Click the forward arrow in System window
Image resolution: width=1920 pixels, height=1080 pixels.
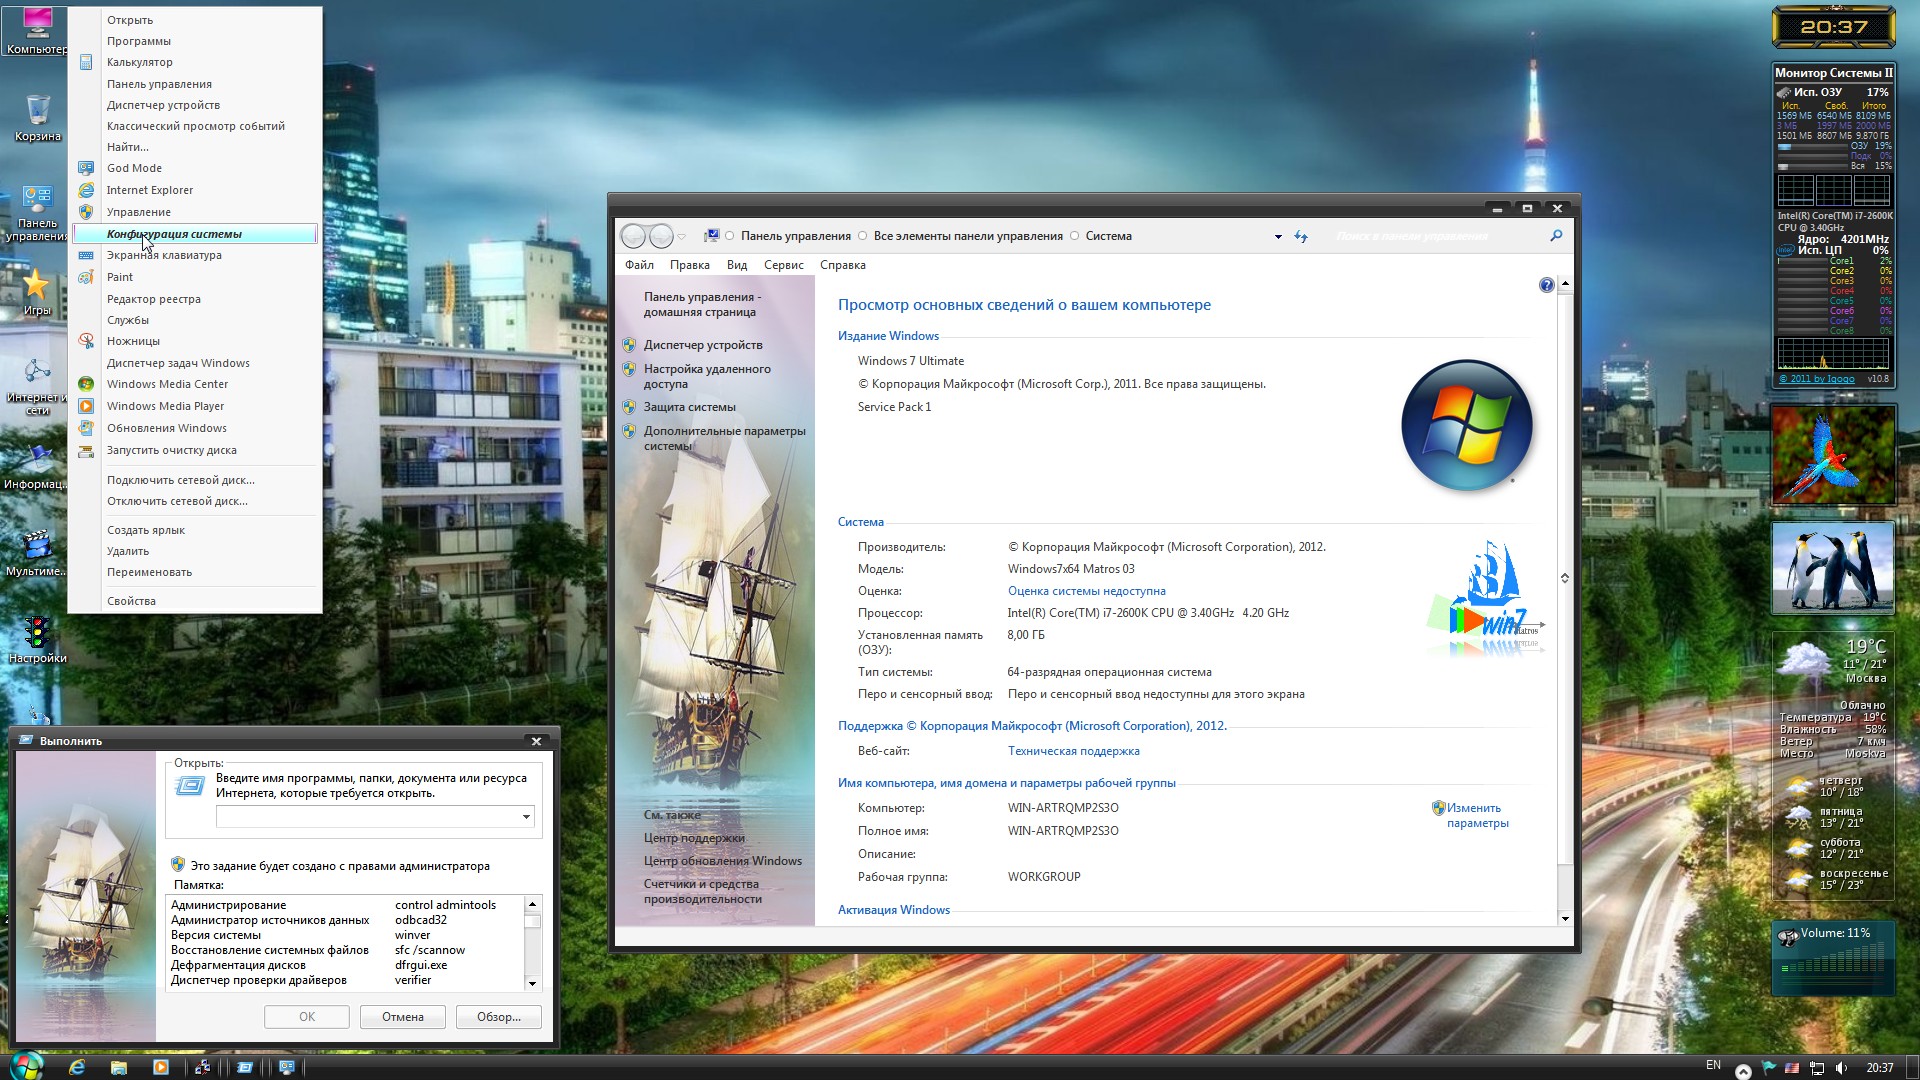(661, 236)
